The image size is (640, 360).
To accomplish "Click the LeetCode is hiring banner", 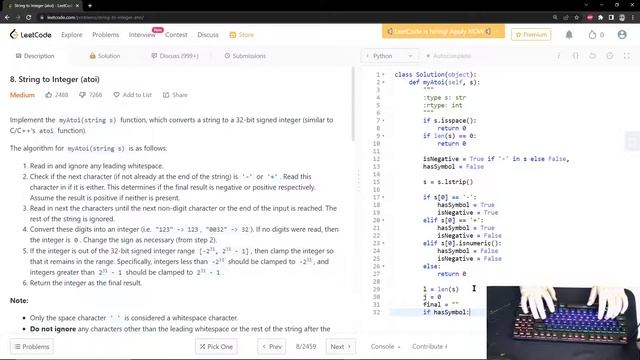I will [x=443, y=31].
